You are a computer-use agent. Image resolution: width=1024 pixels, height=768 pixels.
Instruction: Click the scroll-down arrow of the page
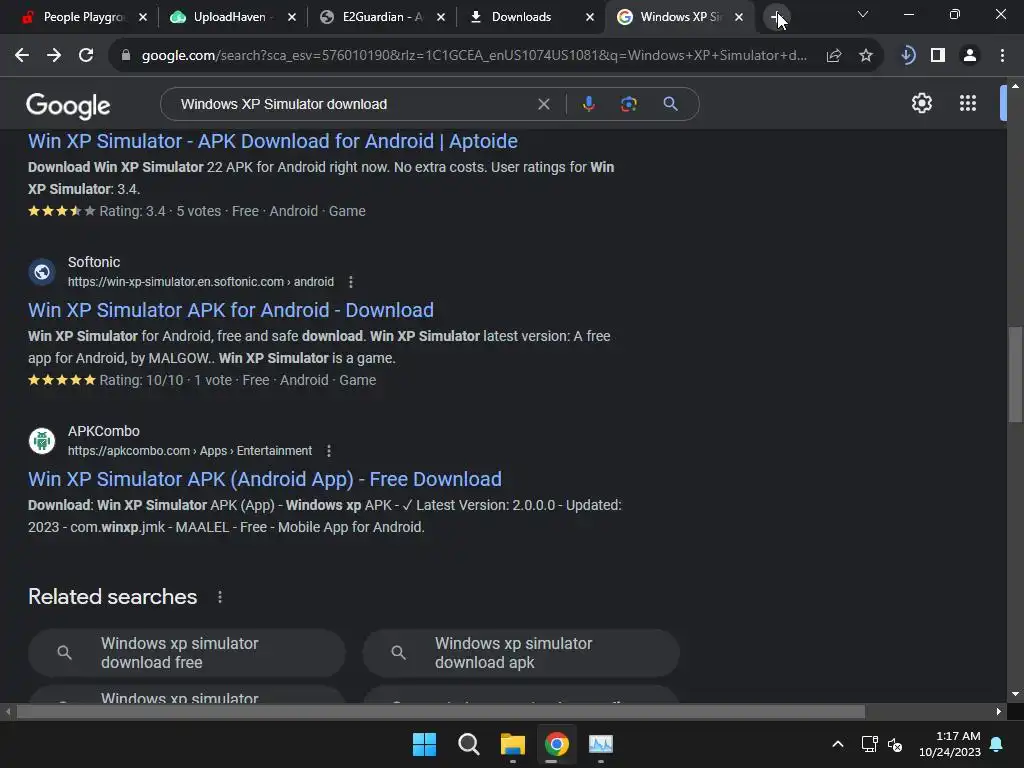[1015, 694]
